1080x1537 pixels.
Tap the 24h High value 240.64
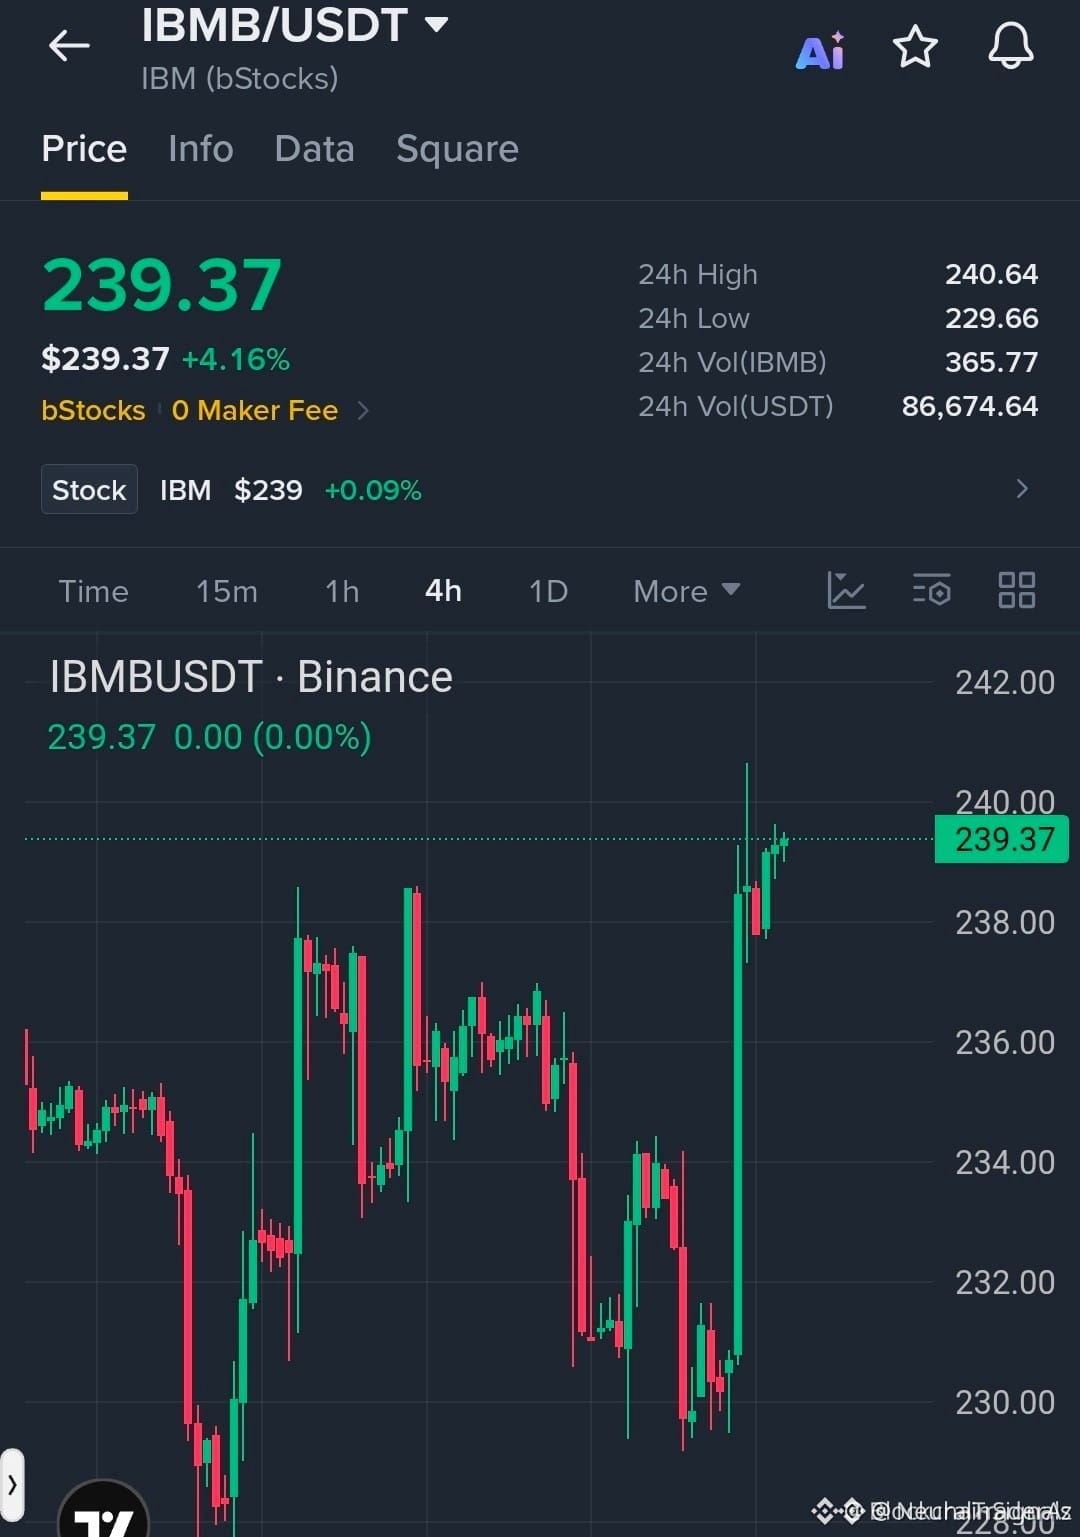[992, 274]
